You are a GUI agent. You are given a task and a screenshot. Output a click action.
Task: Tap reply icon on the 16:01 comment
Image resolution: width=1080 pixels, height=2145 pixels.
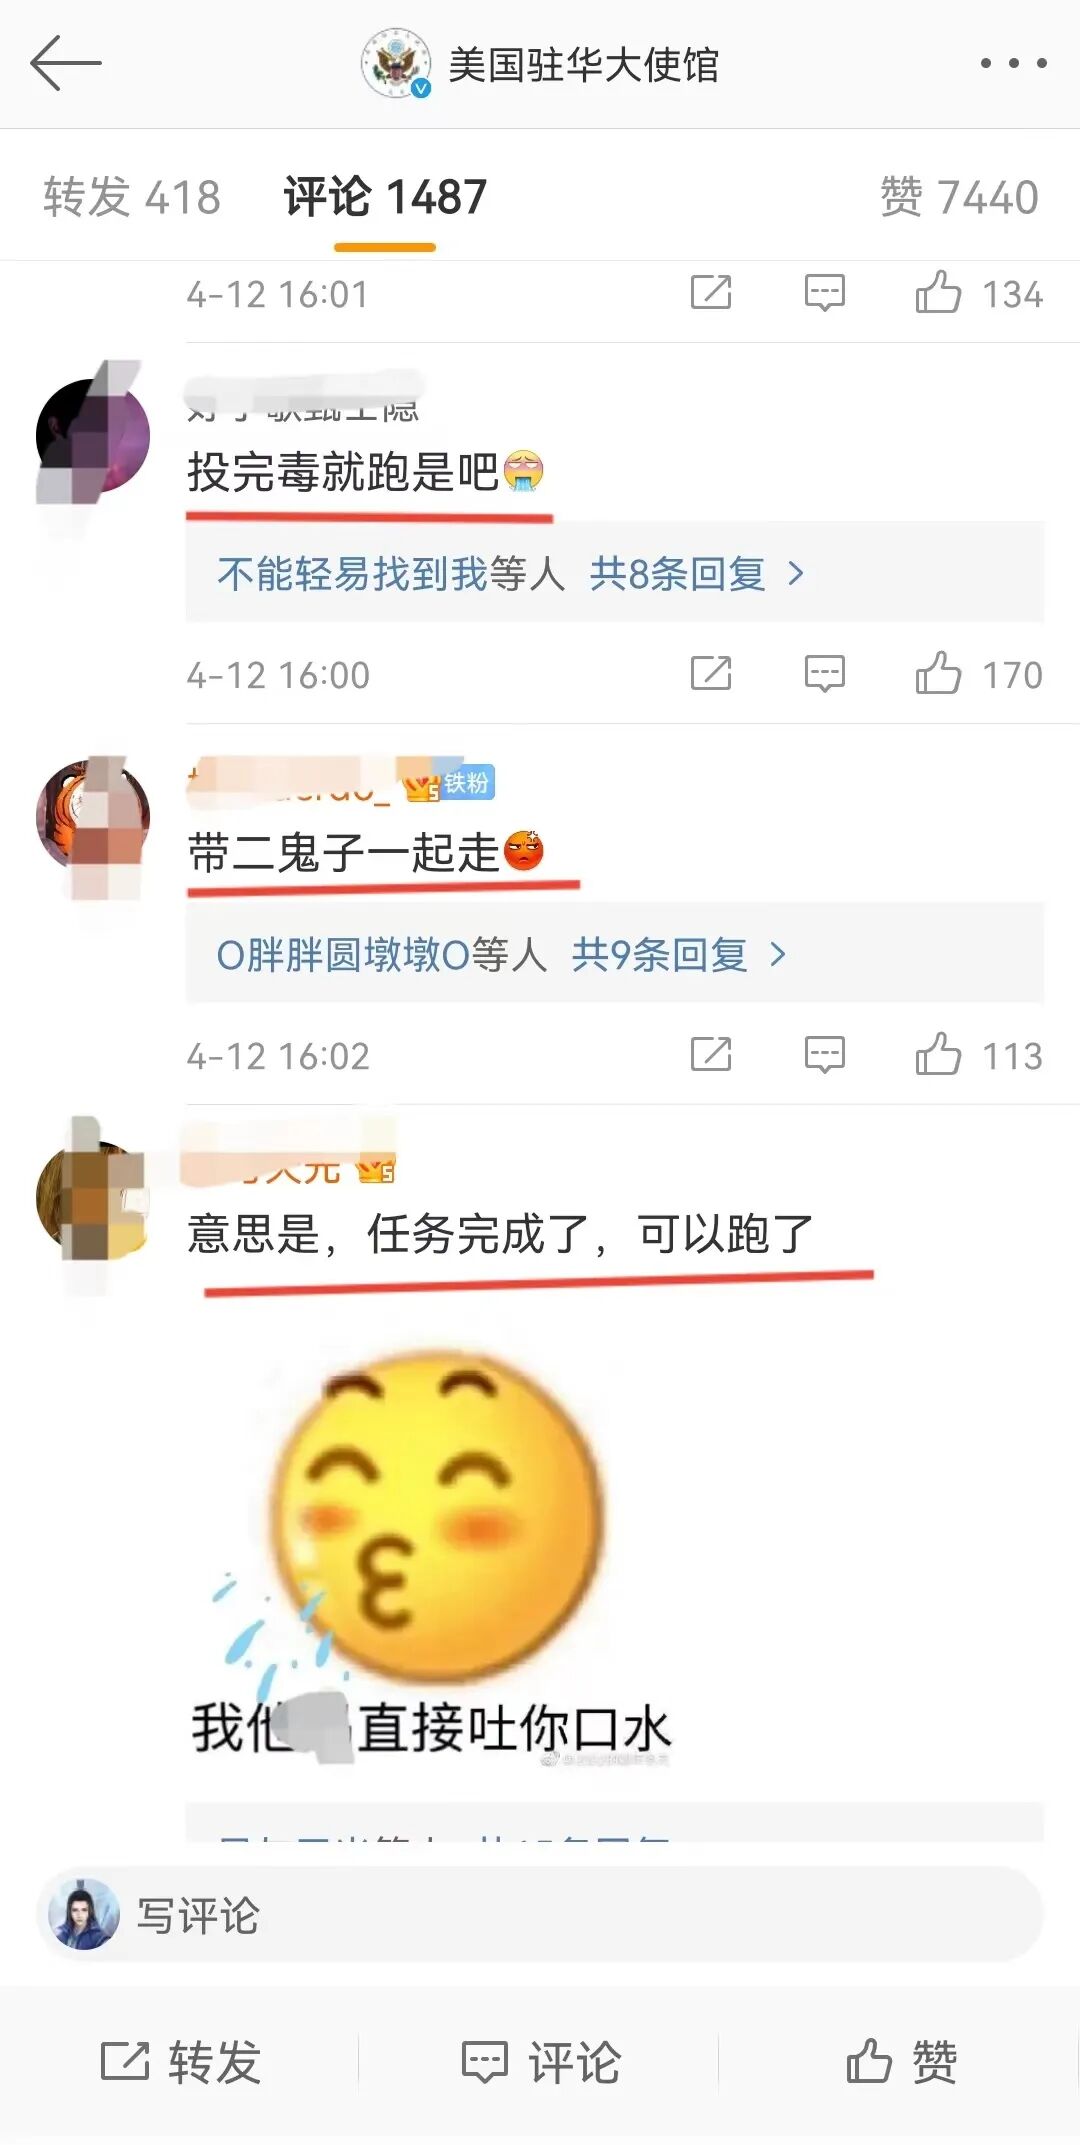(x=825, y=294)
